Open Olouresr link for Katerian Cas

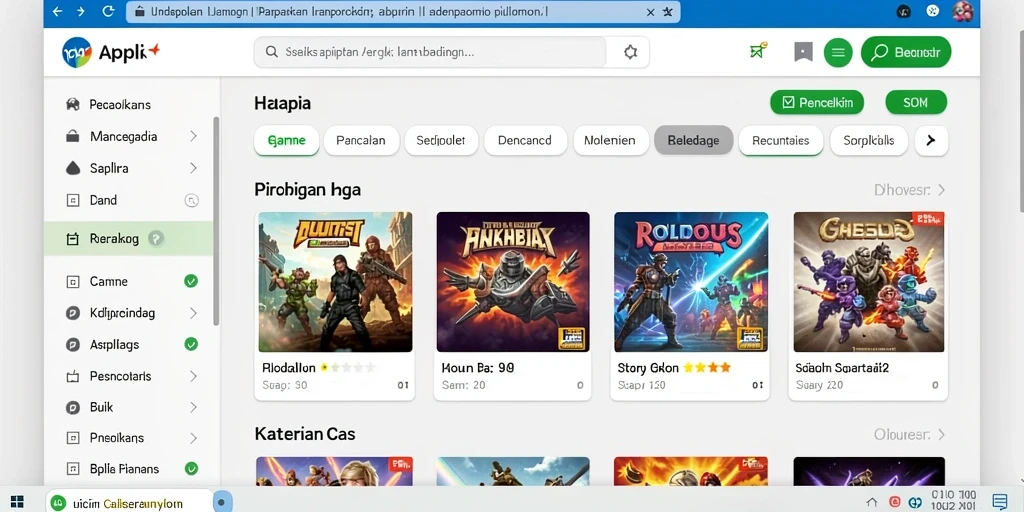click(910, 434)
